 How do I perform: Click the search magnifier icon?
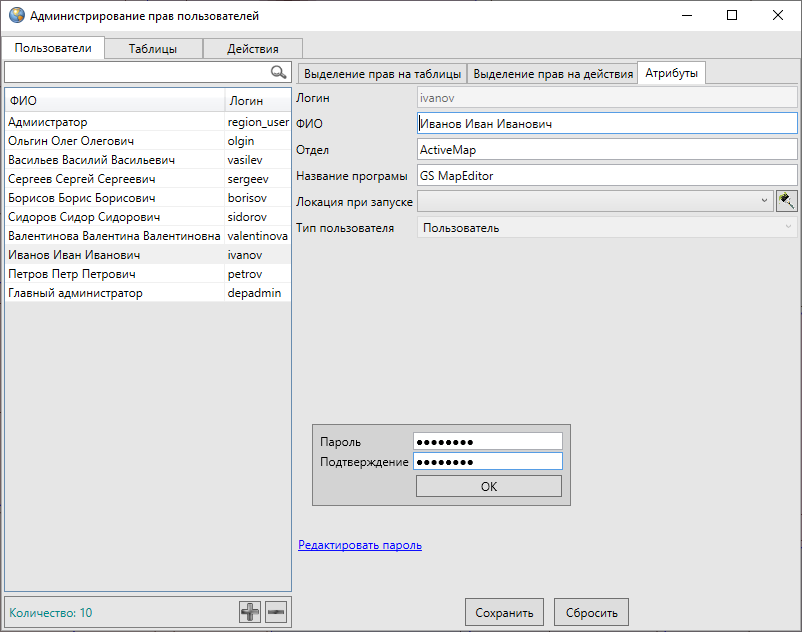coord(279,73)
